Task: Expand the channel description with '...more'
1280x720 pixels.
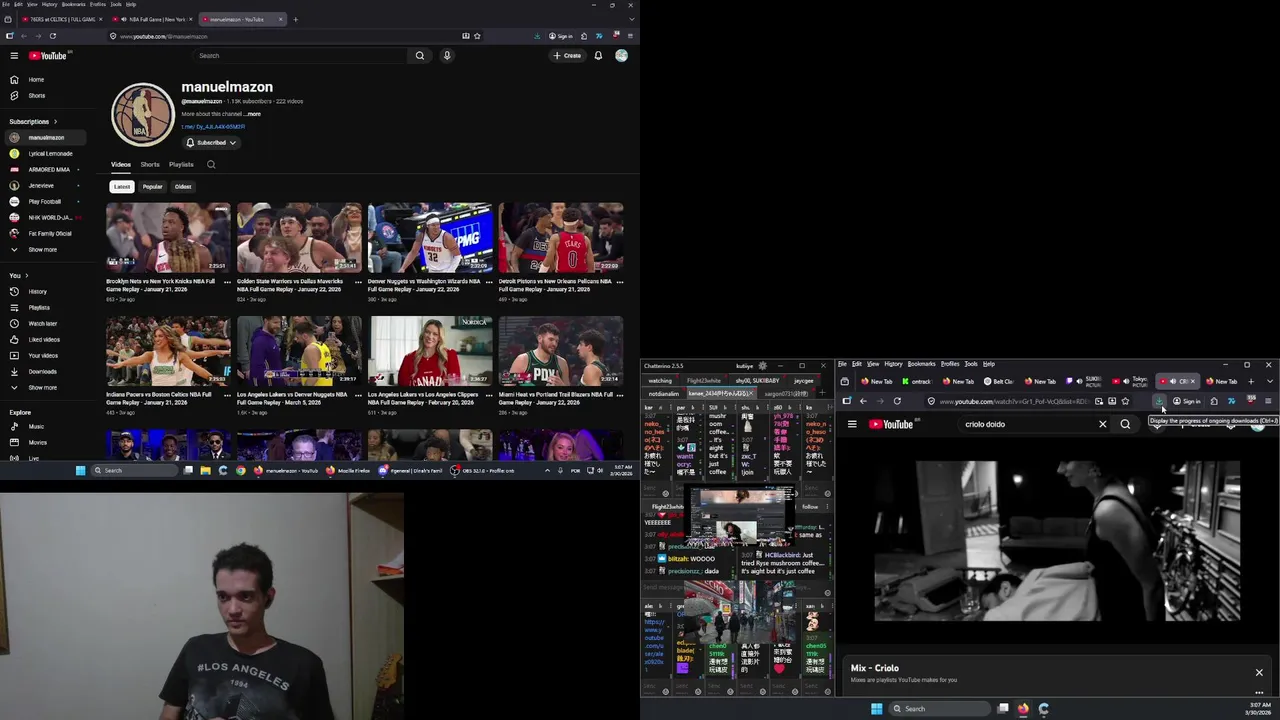Action: 253,114
